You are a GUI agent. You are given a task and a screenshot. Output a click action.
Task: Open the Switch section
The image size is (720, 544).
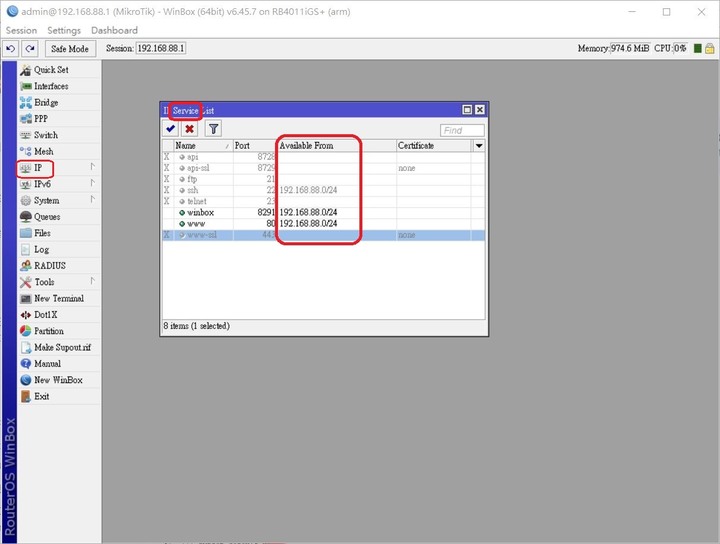(x=59, y=135)
